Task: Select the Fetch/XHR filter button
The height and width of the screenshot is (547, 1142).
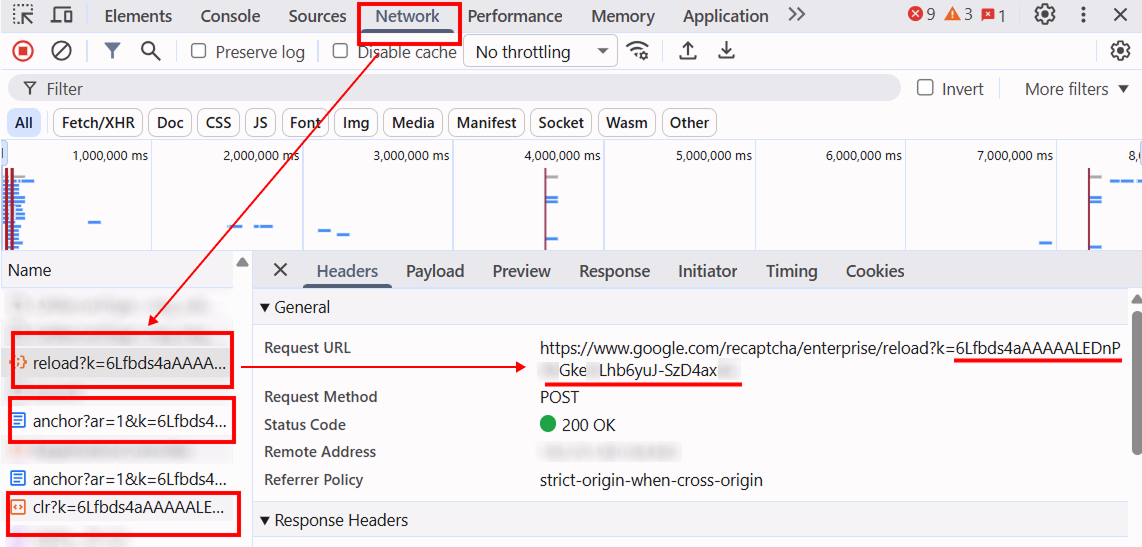Action: (x=98, y=123)
